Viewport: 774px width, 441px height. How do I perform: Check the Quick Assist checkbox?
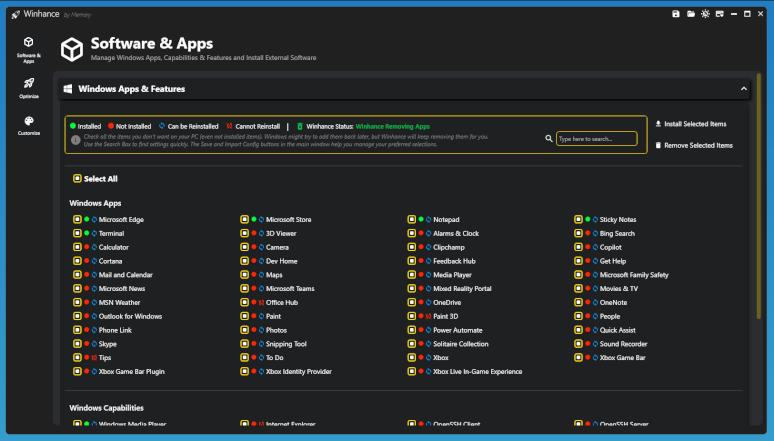point(578,330)
